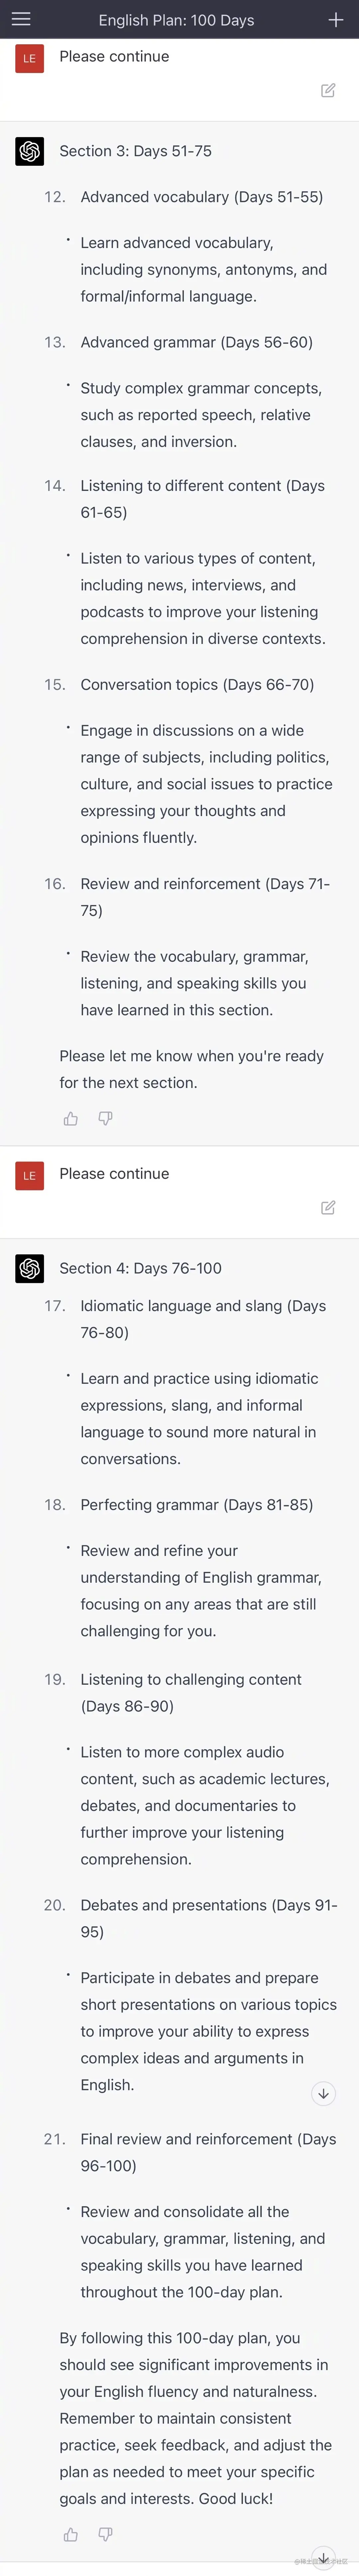The width and height of the screenshot is (359, 2576).
Task: Edit the second "Please continue" message
Action: (x=328, y=1207)
